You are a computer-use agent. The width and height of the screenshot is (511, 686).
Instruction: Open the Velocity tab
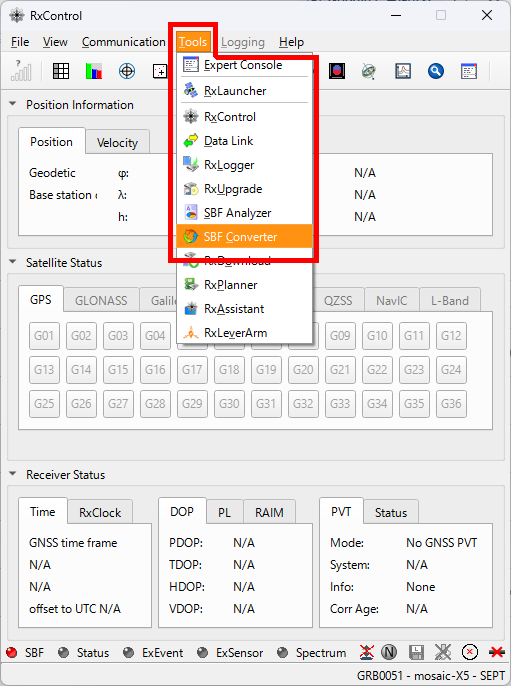point(117,142)
